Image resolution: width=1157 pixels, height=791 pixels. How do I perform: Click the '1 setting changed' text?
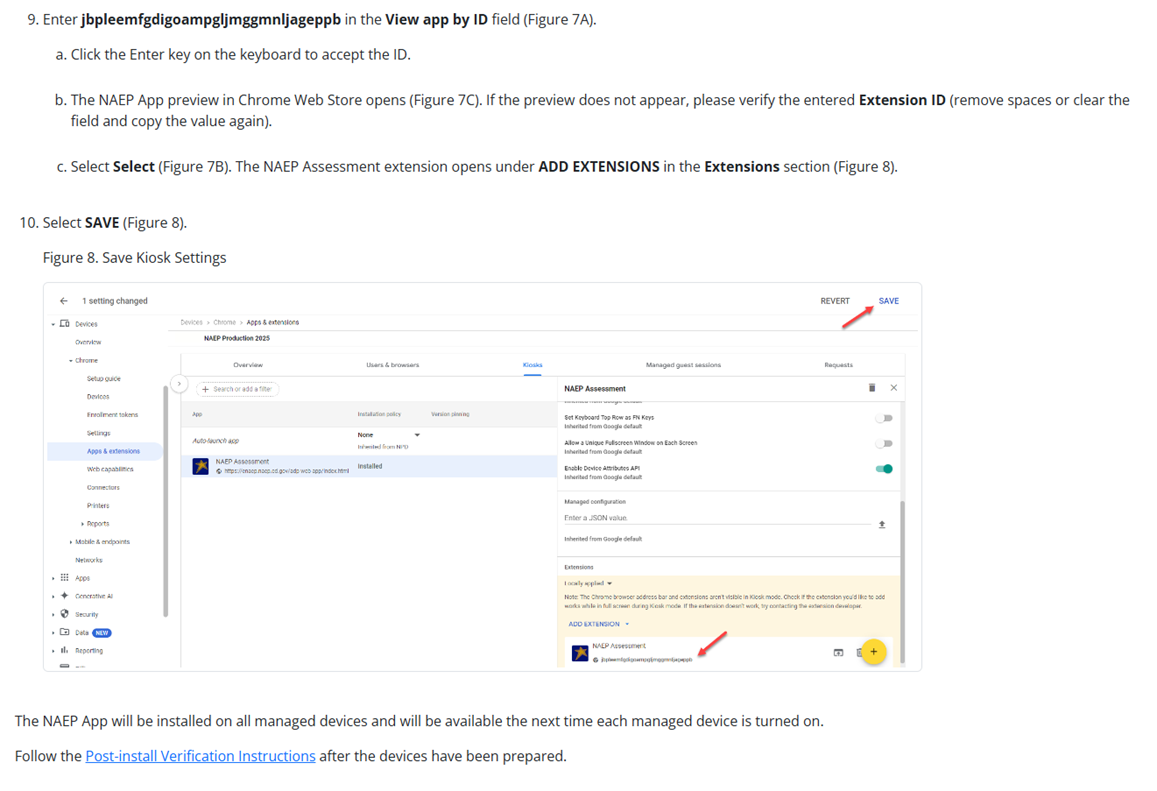click(114, 301)
